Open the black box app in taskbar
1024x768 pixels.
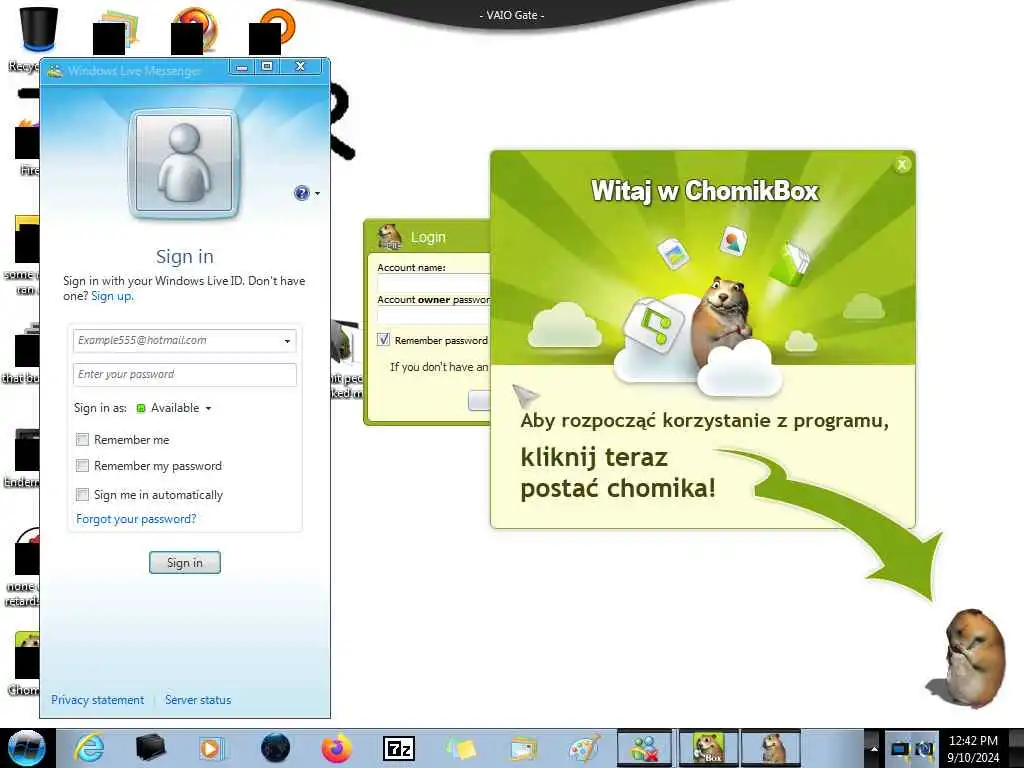(150, 748)
